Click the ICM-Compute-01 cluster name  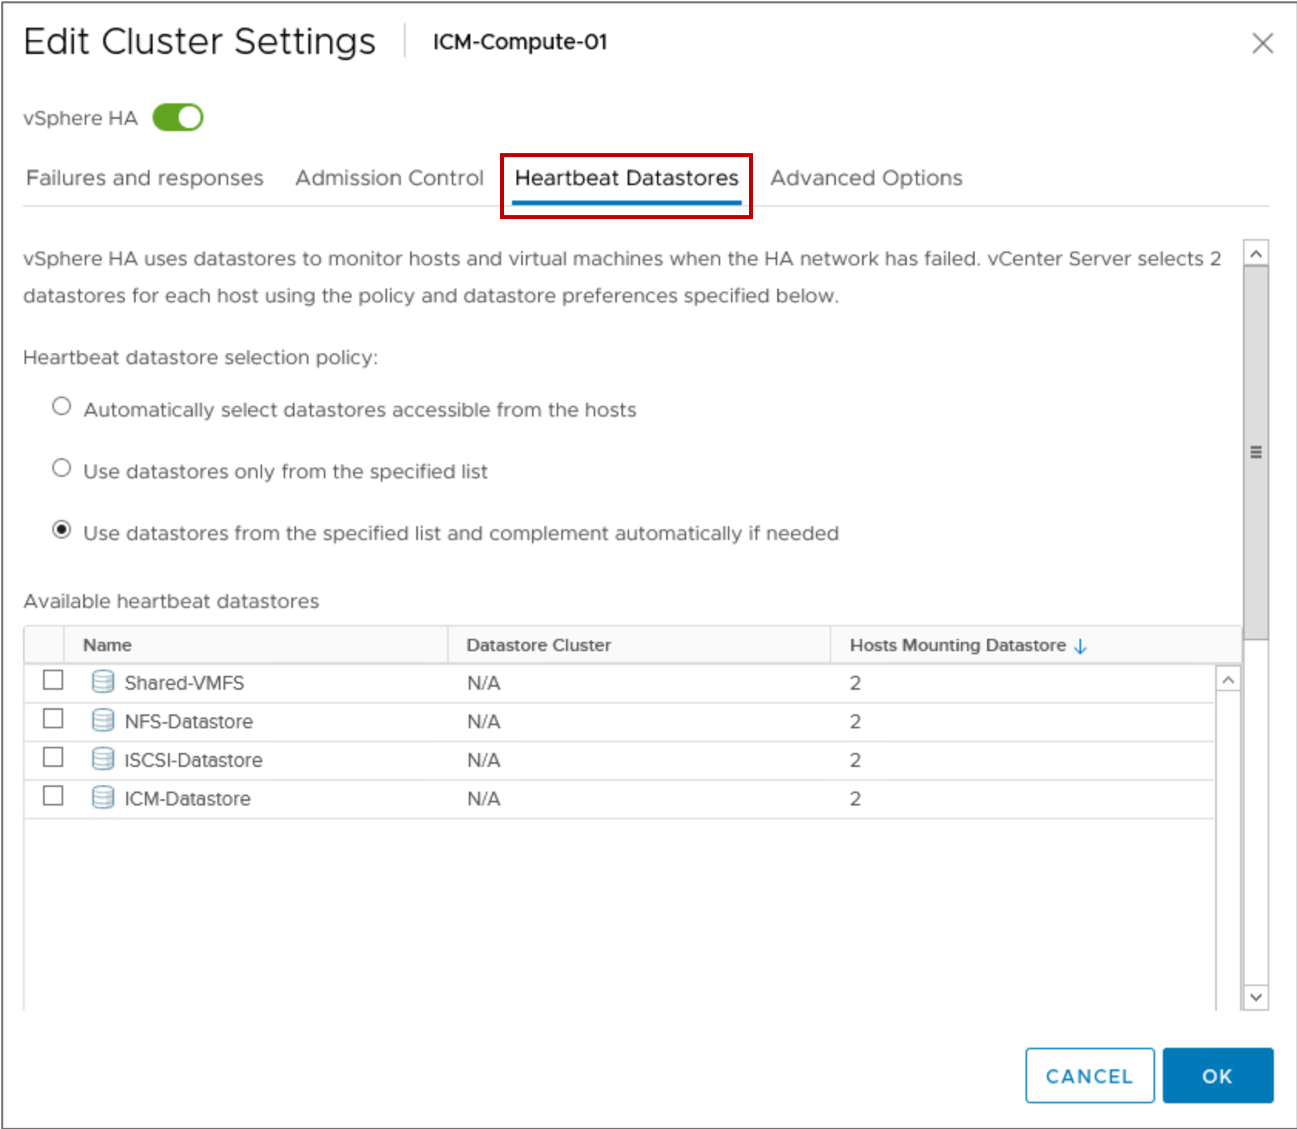tap(520, 42)
